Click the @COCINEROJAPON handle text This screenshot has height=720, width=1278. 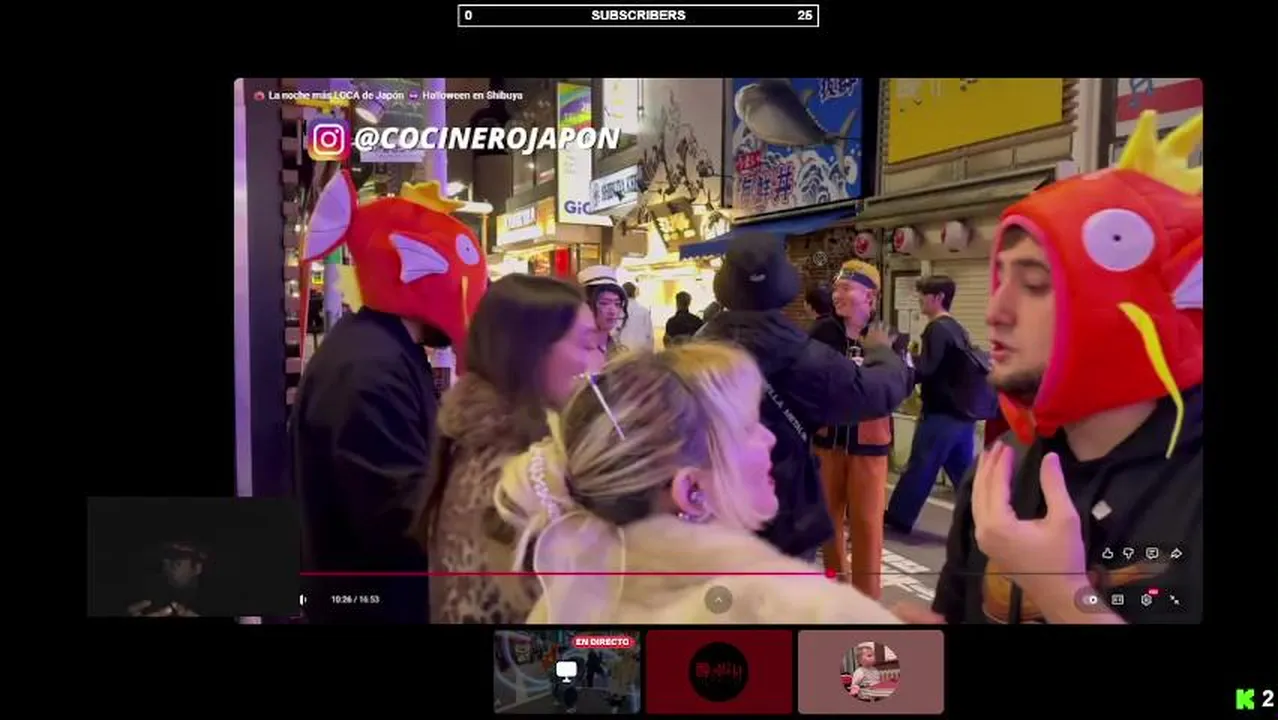[486, 139]
